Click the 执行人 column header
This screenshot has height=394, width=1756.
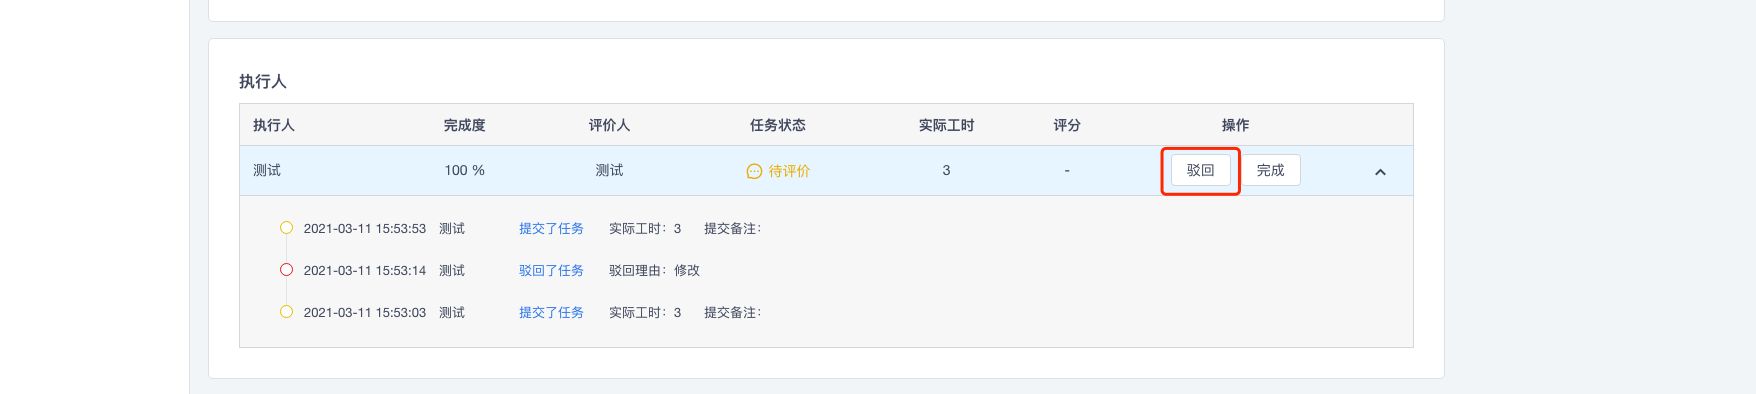274,125
